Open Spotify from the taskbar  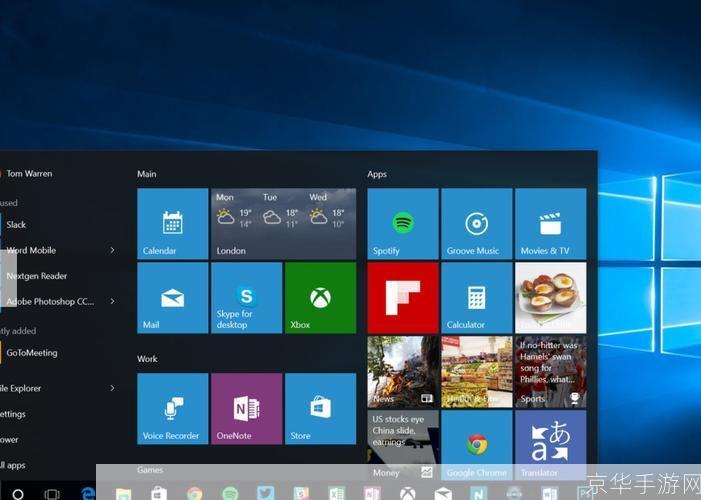tap(230, 494)
